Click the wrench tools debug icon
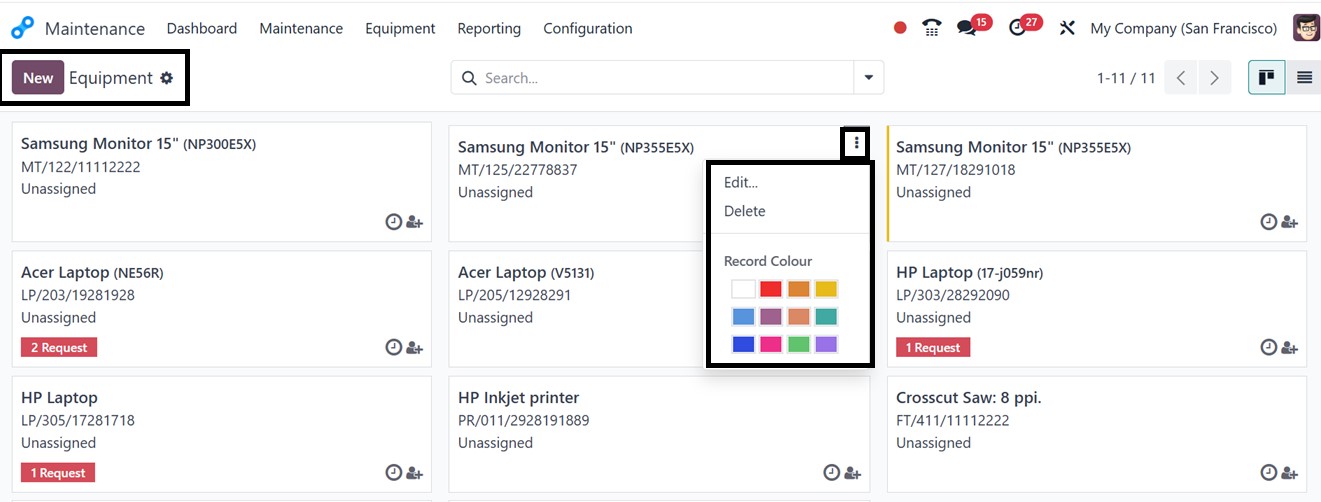 [x=1067, y=28]
